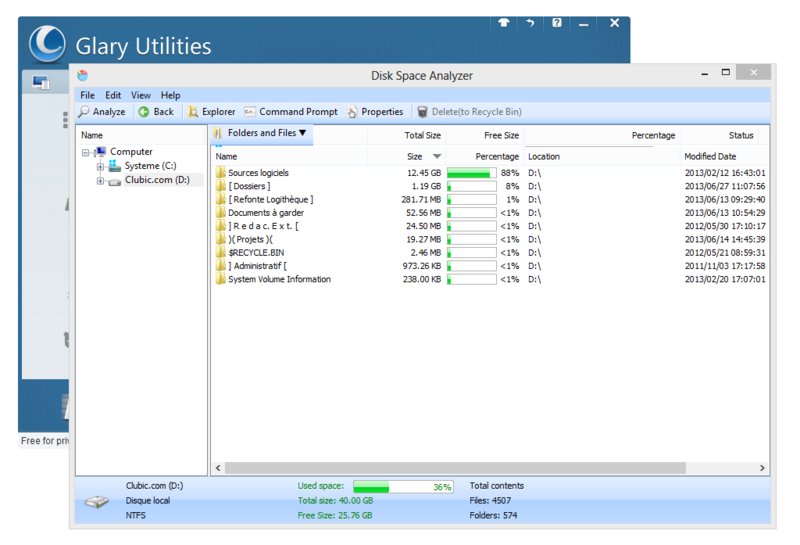Click the 8% usage bar for [ Dossiers ]
Viewport: 800px width, 545px height.
tap(471, 186)
